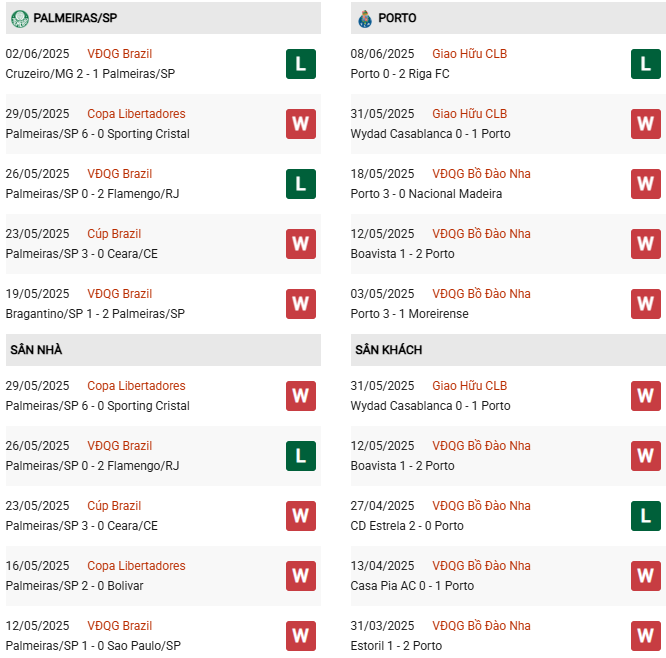Click W badge for Porto 3-0 Nacional Madeira
Image resolution: width=666 pixels, height=658 pixels.
645,184
